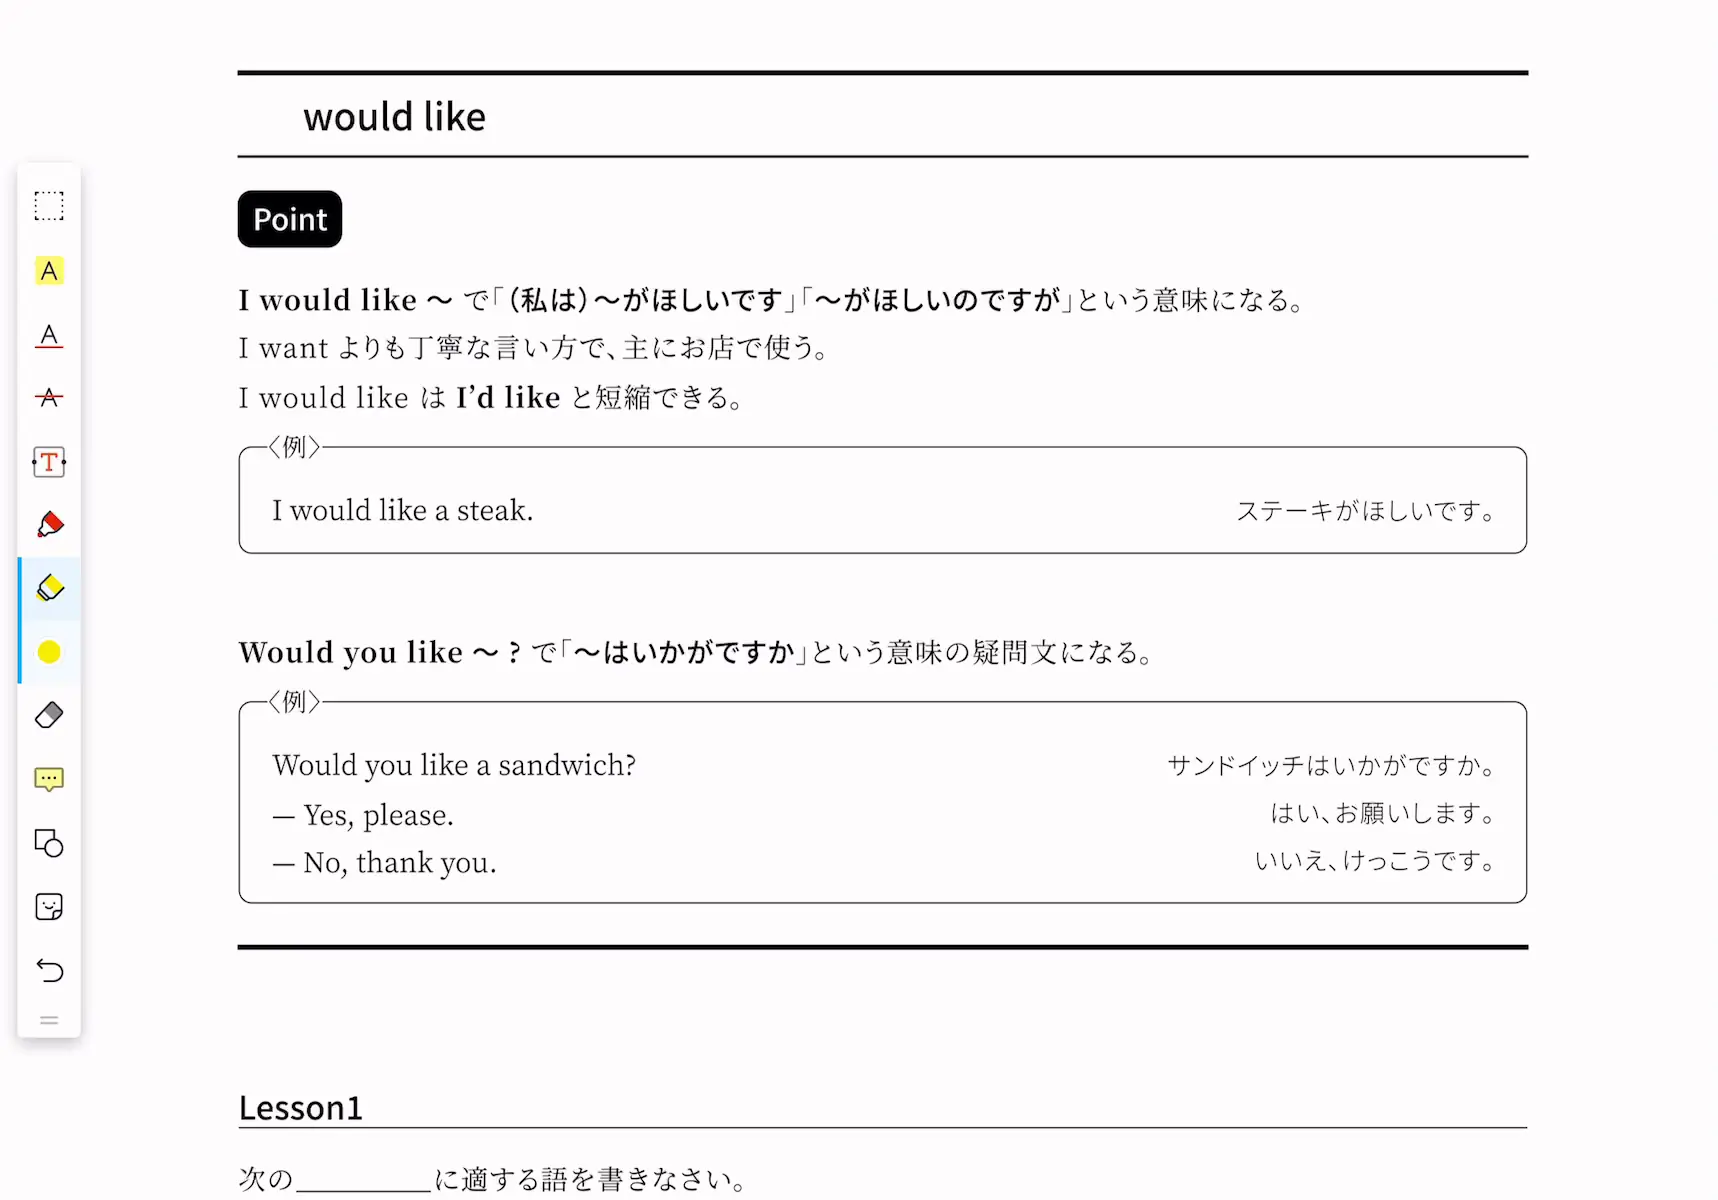
Task: Open the shapes tool
Action: [x=49, y=843]
